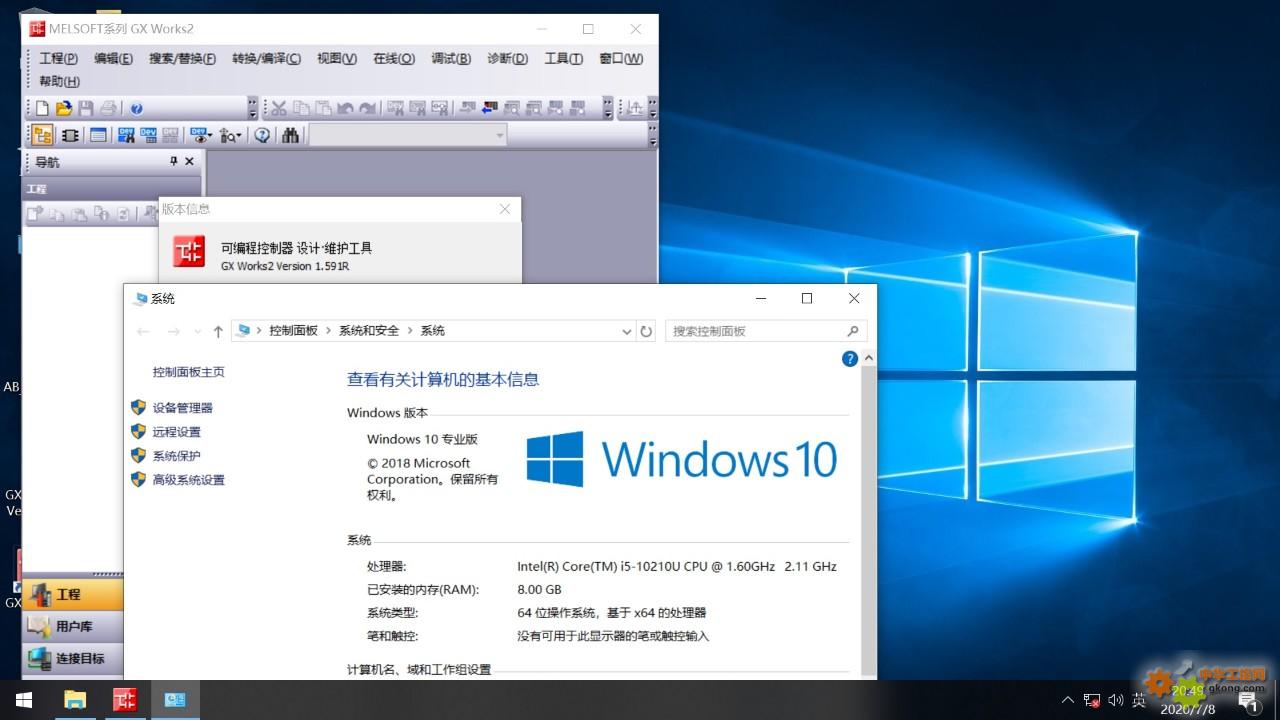Click 控制面板 in the address breadcrumb
The height and width of the screenshot is (720, 1280).
pos(293,331)
